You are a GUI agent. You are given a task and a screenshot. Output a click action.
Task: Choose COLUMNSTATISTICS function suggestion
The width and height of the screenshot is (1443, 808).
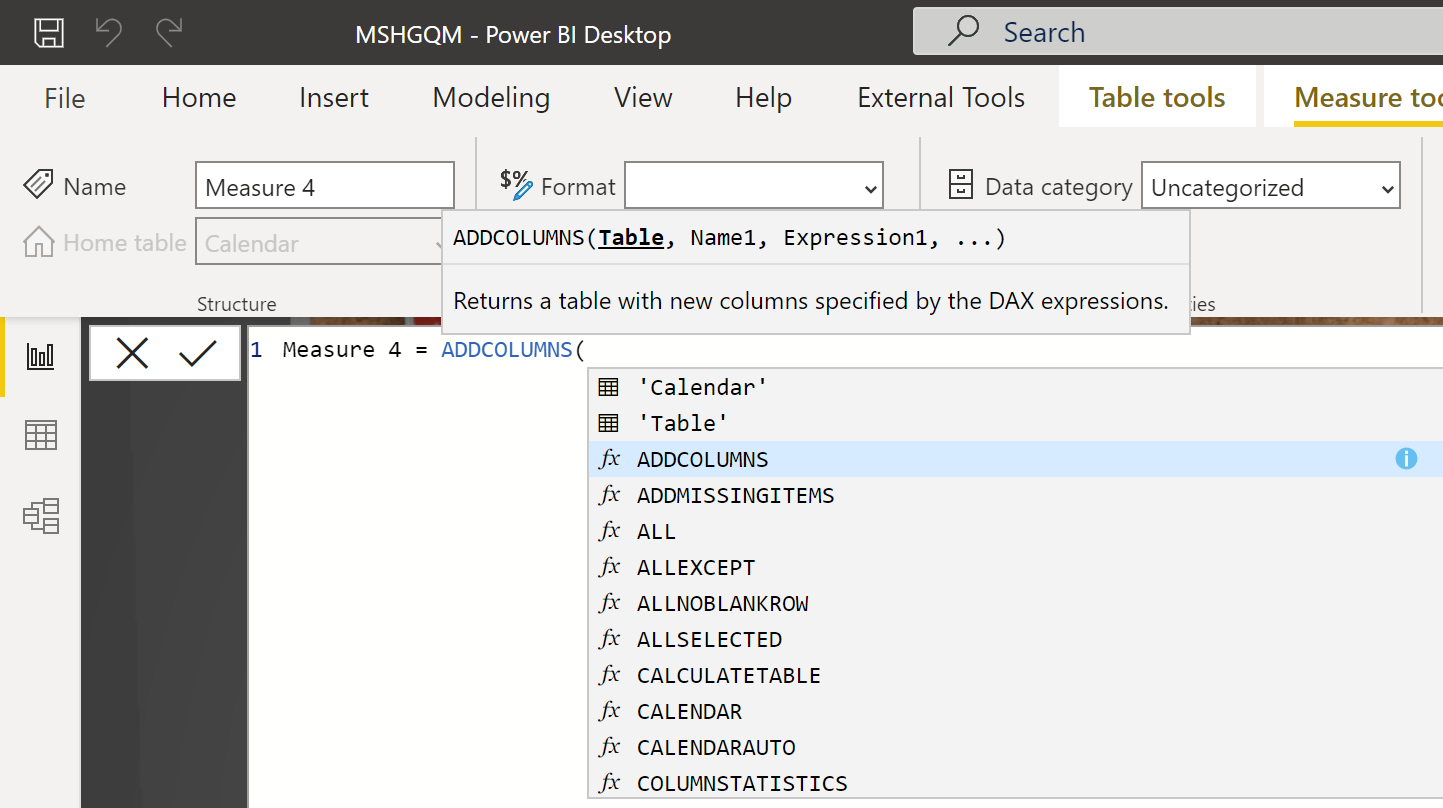pos(1015,783)
